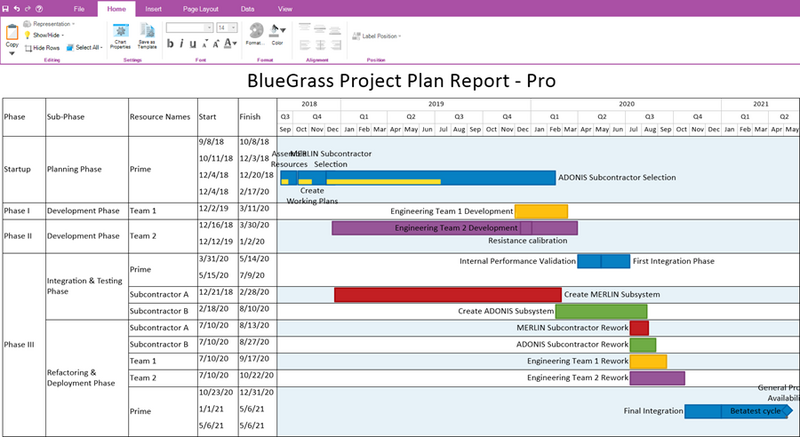Open the font size dropdown showing 14
This screenshot has height=437, width=800.
pyautogui.click(x=227, y=28)
